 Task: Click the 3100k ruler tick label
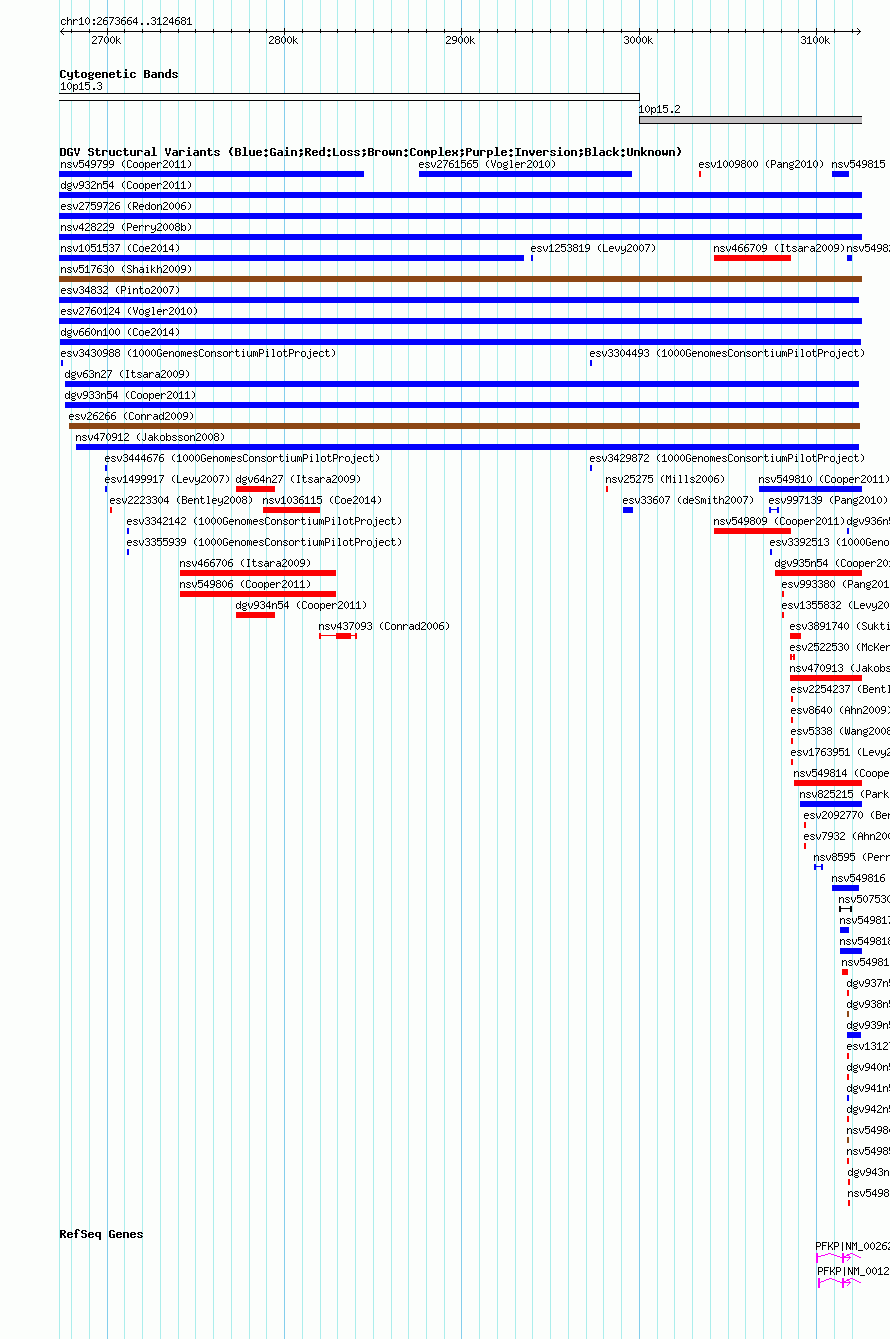[x=815, y=41]
